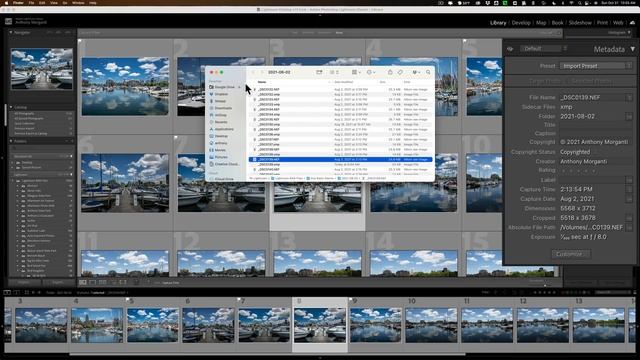The width and height of the screenshot is (640, 360).
Task: Collapse the Metadata panel triangle
Action: (x=633, y=49)
